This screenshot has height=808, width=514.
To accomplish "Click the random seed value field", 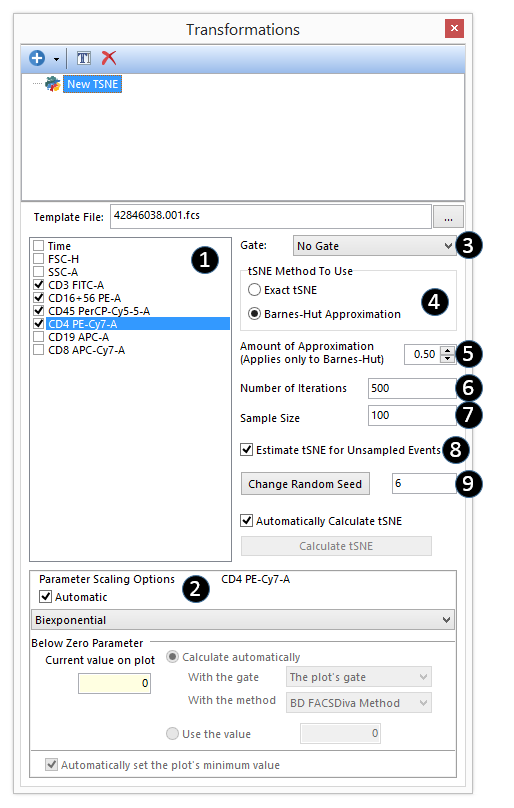I will pyautogui.click(x=424, y=483).
